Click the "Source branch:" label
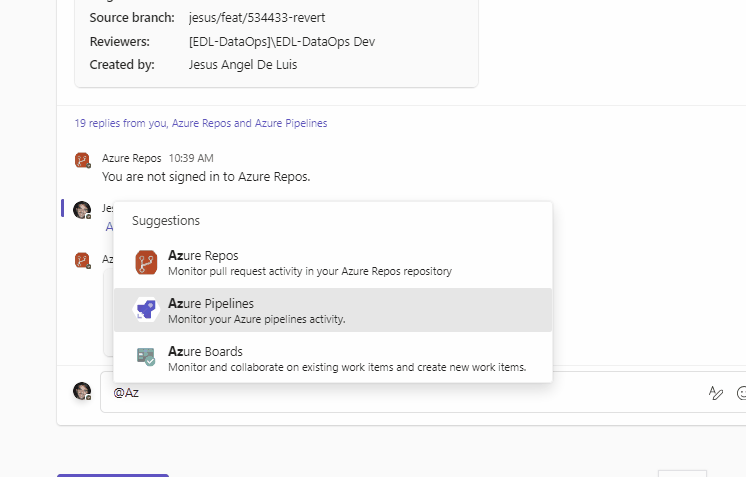Screen dimensions: 746x477 [132, 18]
